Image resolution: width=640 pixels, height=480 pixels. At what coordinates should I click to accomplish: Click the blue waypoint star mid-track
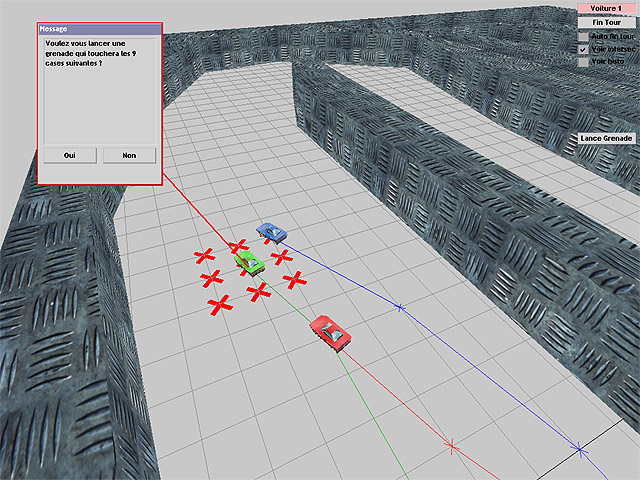(400, 307)
